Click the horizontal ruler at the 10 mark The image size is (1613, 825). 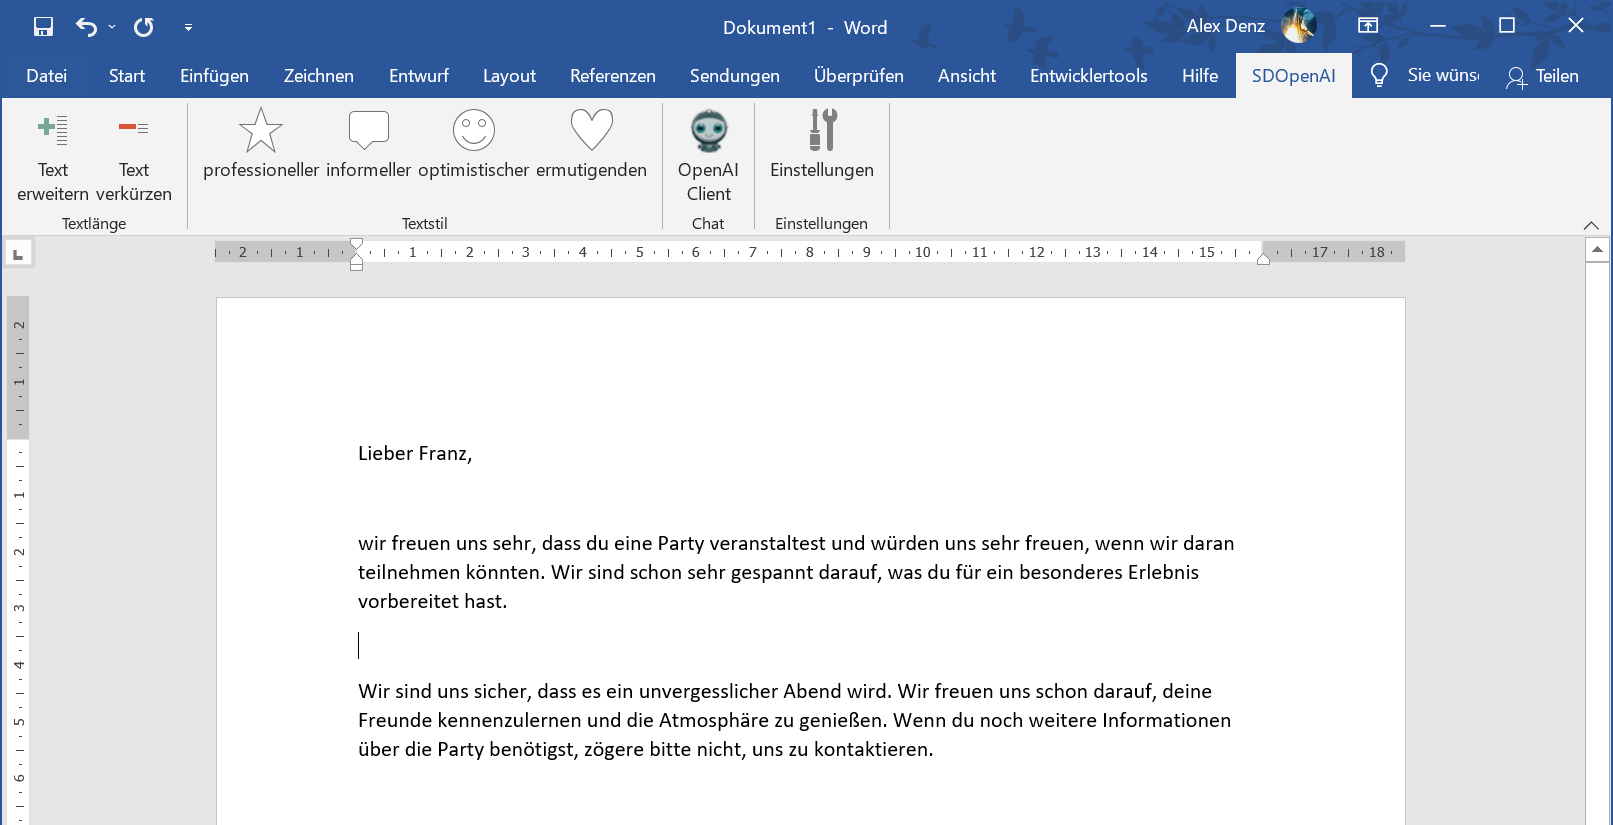click(x=922, y=252)
